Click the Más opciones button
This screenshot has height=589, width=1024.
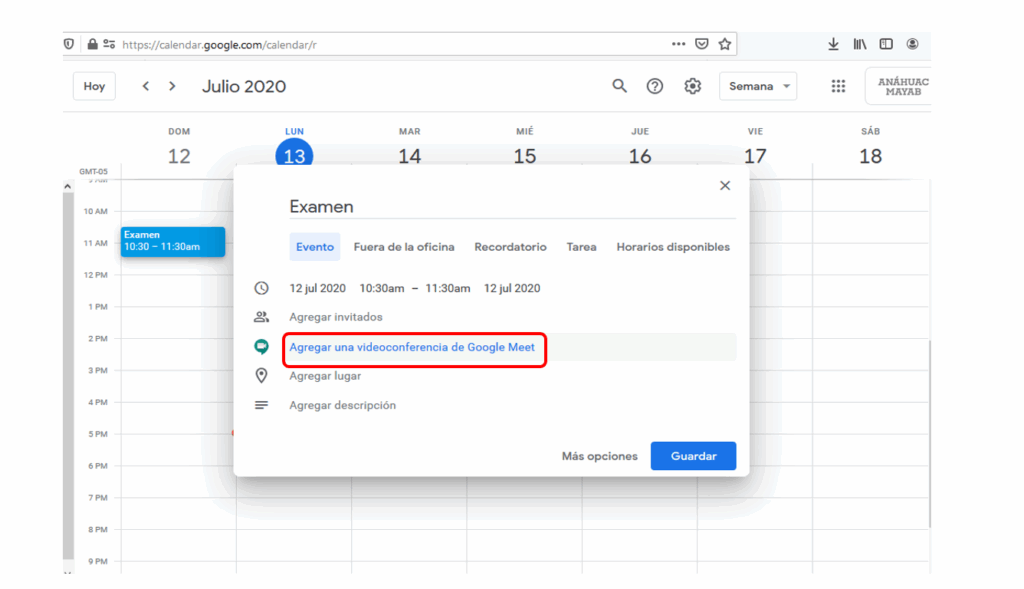tap(599, 456)
